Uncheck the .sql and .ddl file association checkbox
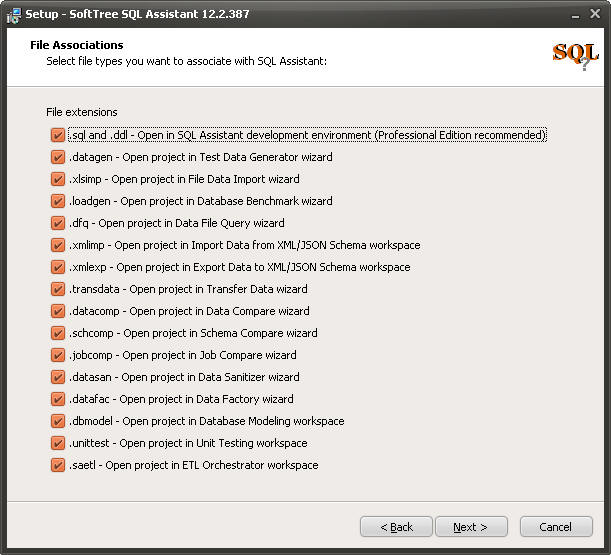This screenshot has height=555, width=611. point(58,135)
